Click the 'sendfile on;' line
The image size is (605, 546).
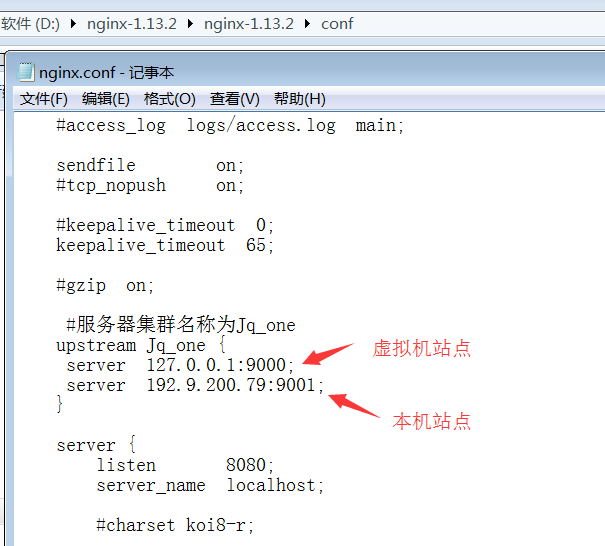pyautogui.click(x=150, y=166)
